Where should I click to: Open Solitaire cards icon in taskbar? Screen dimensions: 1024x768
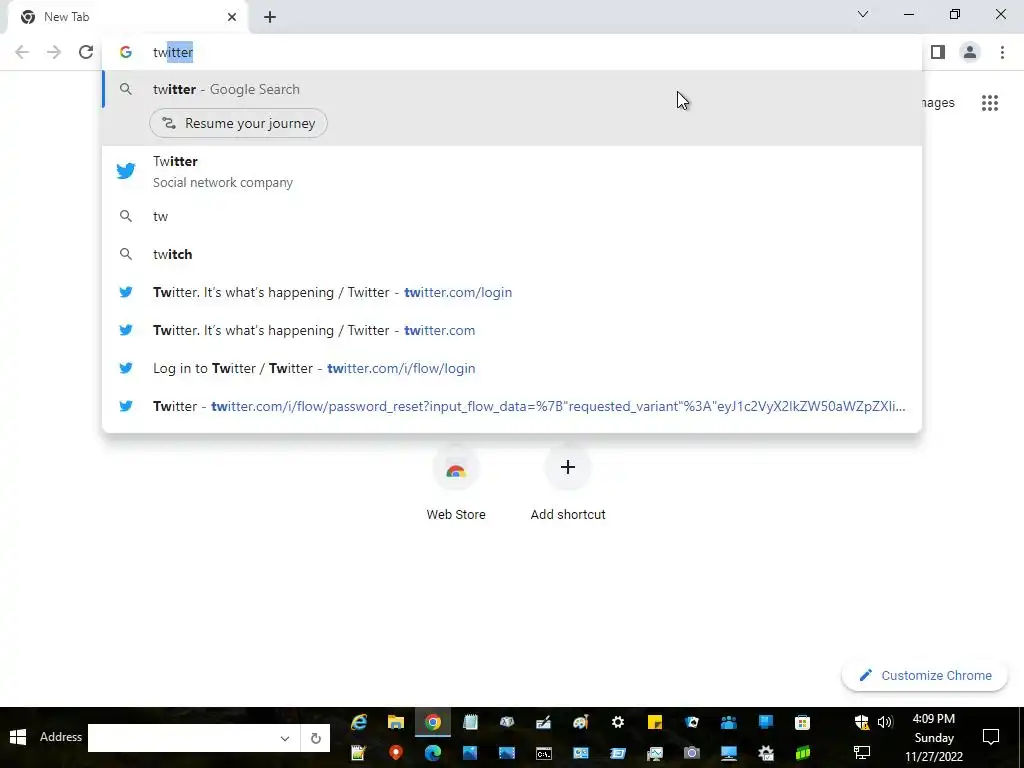coord(692,722)
